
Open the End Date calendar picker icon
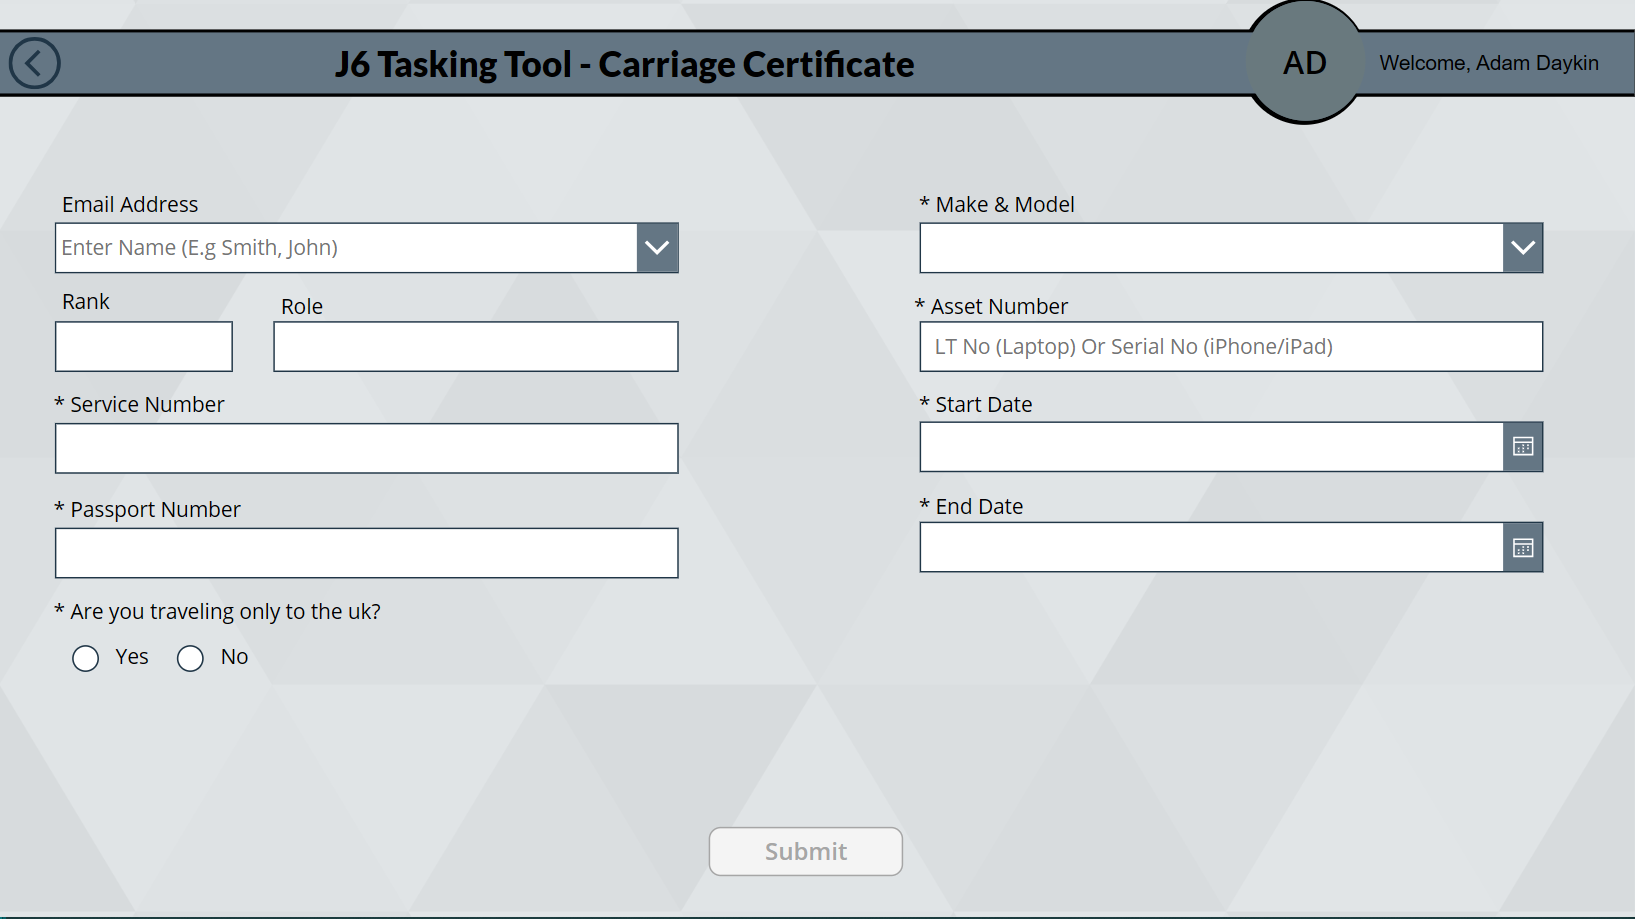click(1523, 547)
